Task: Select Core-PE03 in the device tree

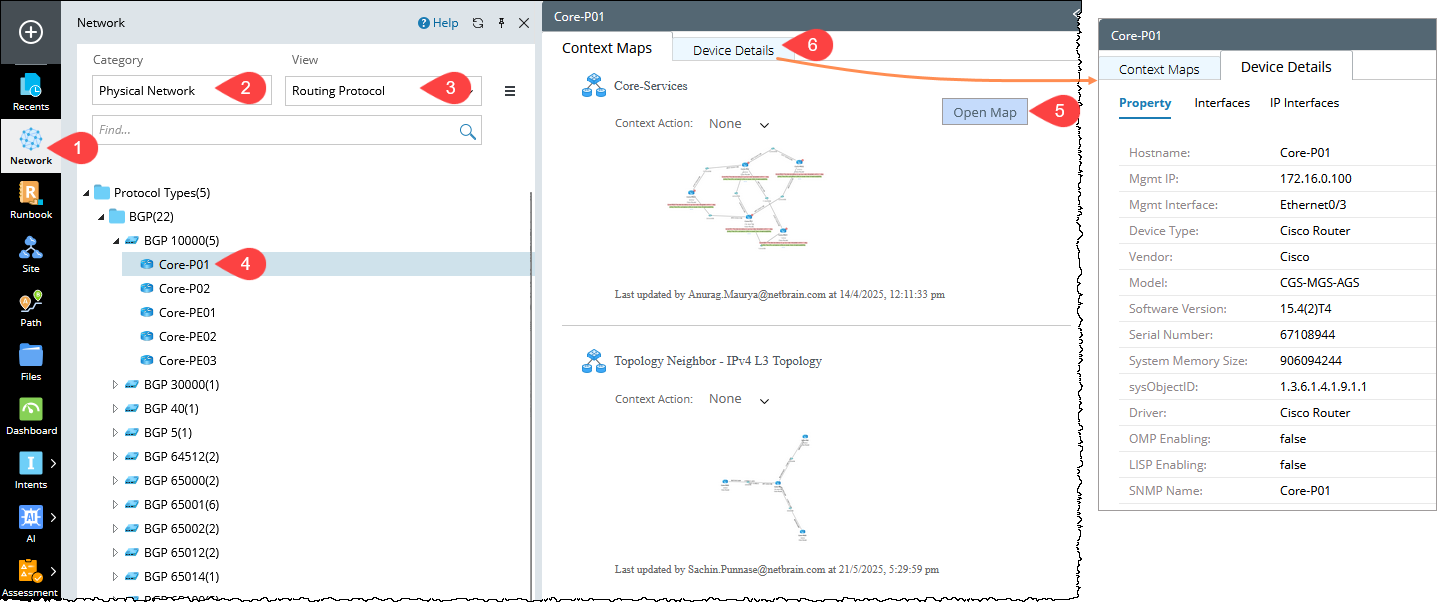Action: [187, 360]
